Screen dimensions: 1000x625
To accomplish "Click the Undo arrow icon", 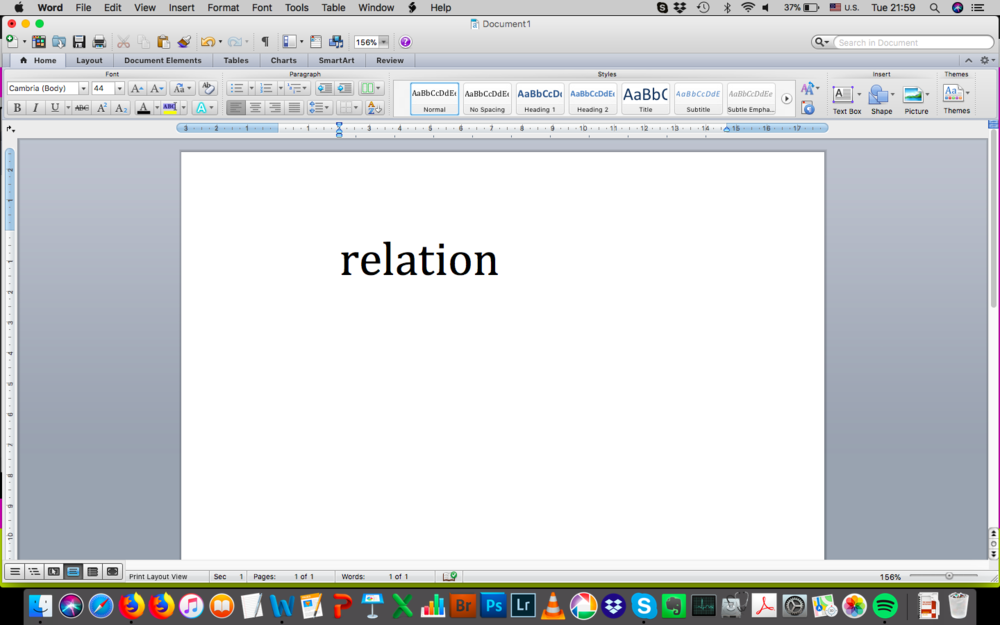I will pos(206,42).
